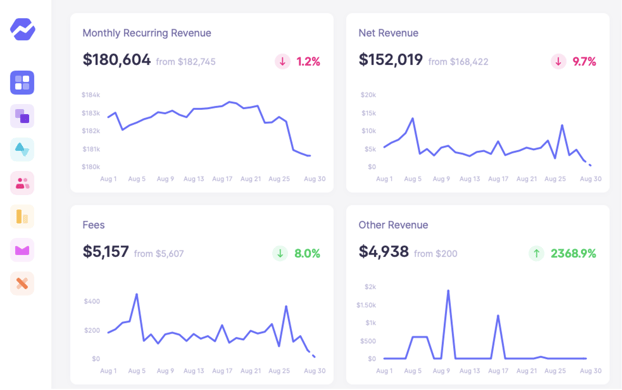Click the Fees line chart
Viewport: 622px width, 390px height.
coord(211,325)
